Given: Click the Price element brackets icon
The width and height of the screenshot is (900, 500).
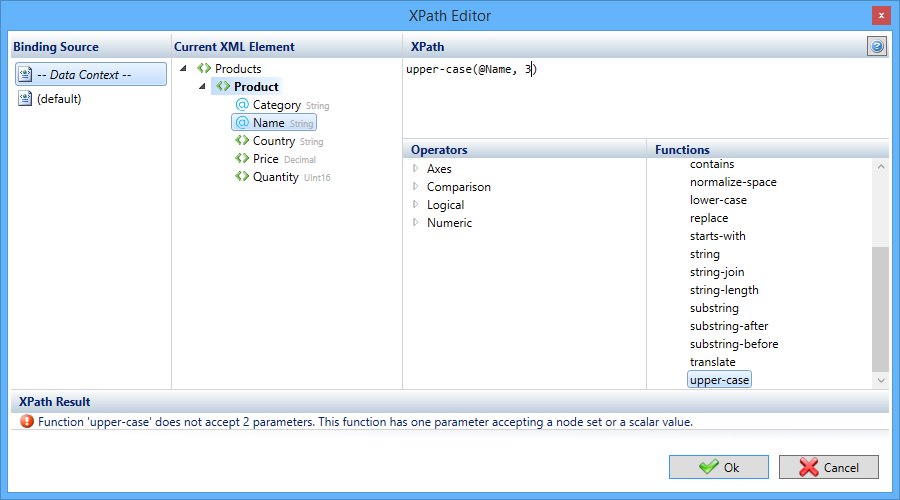Looking at the screenshot, I should click(x=242, y=158).
